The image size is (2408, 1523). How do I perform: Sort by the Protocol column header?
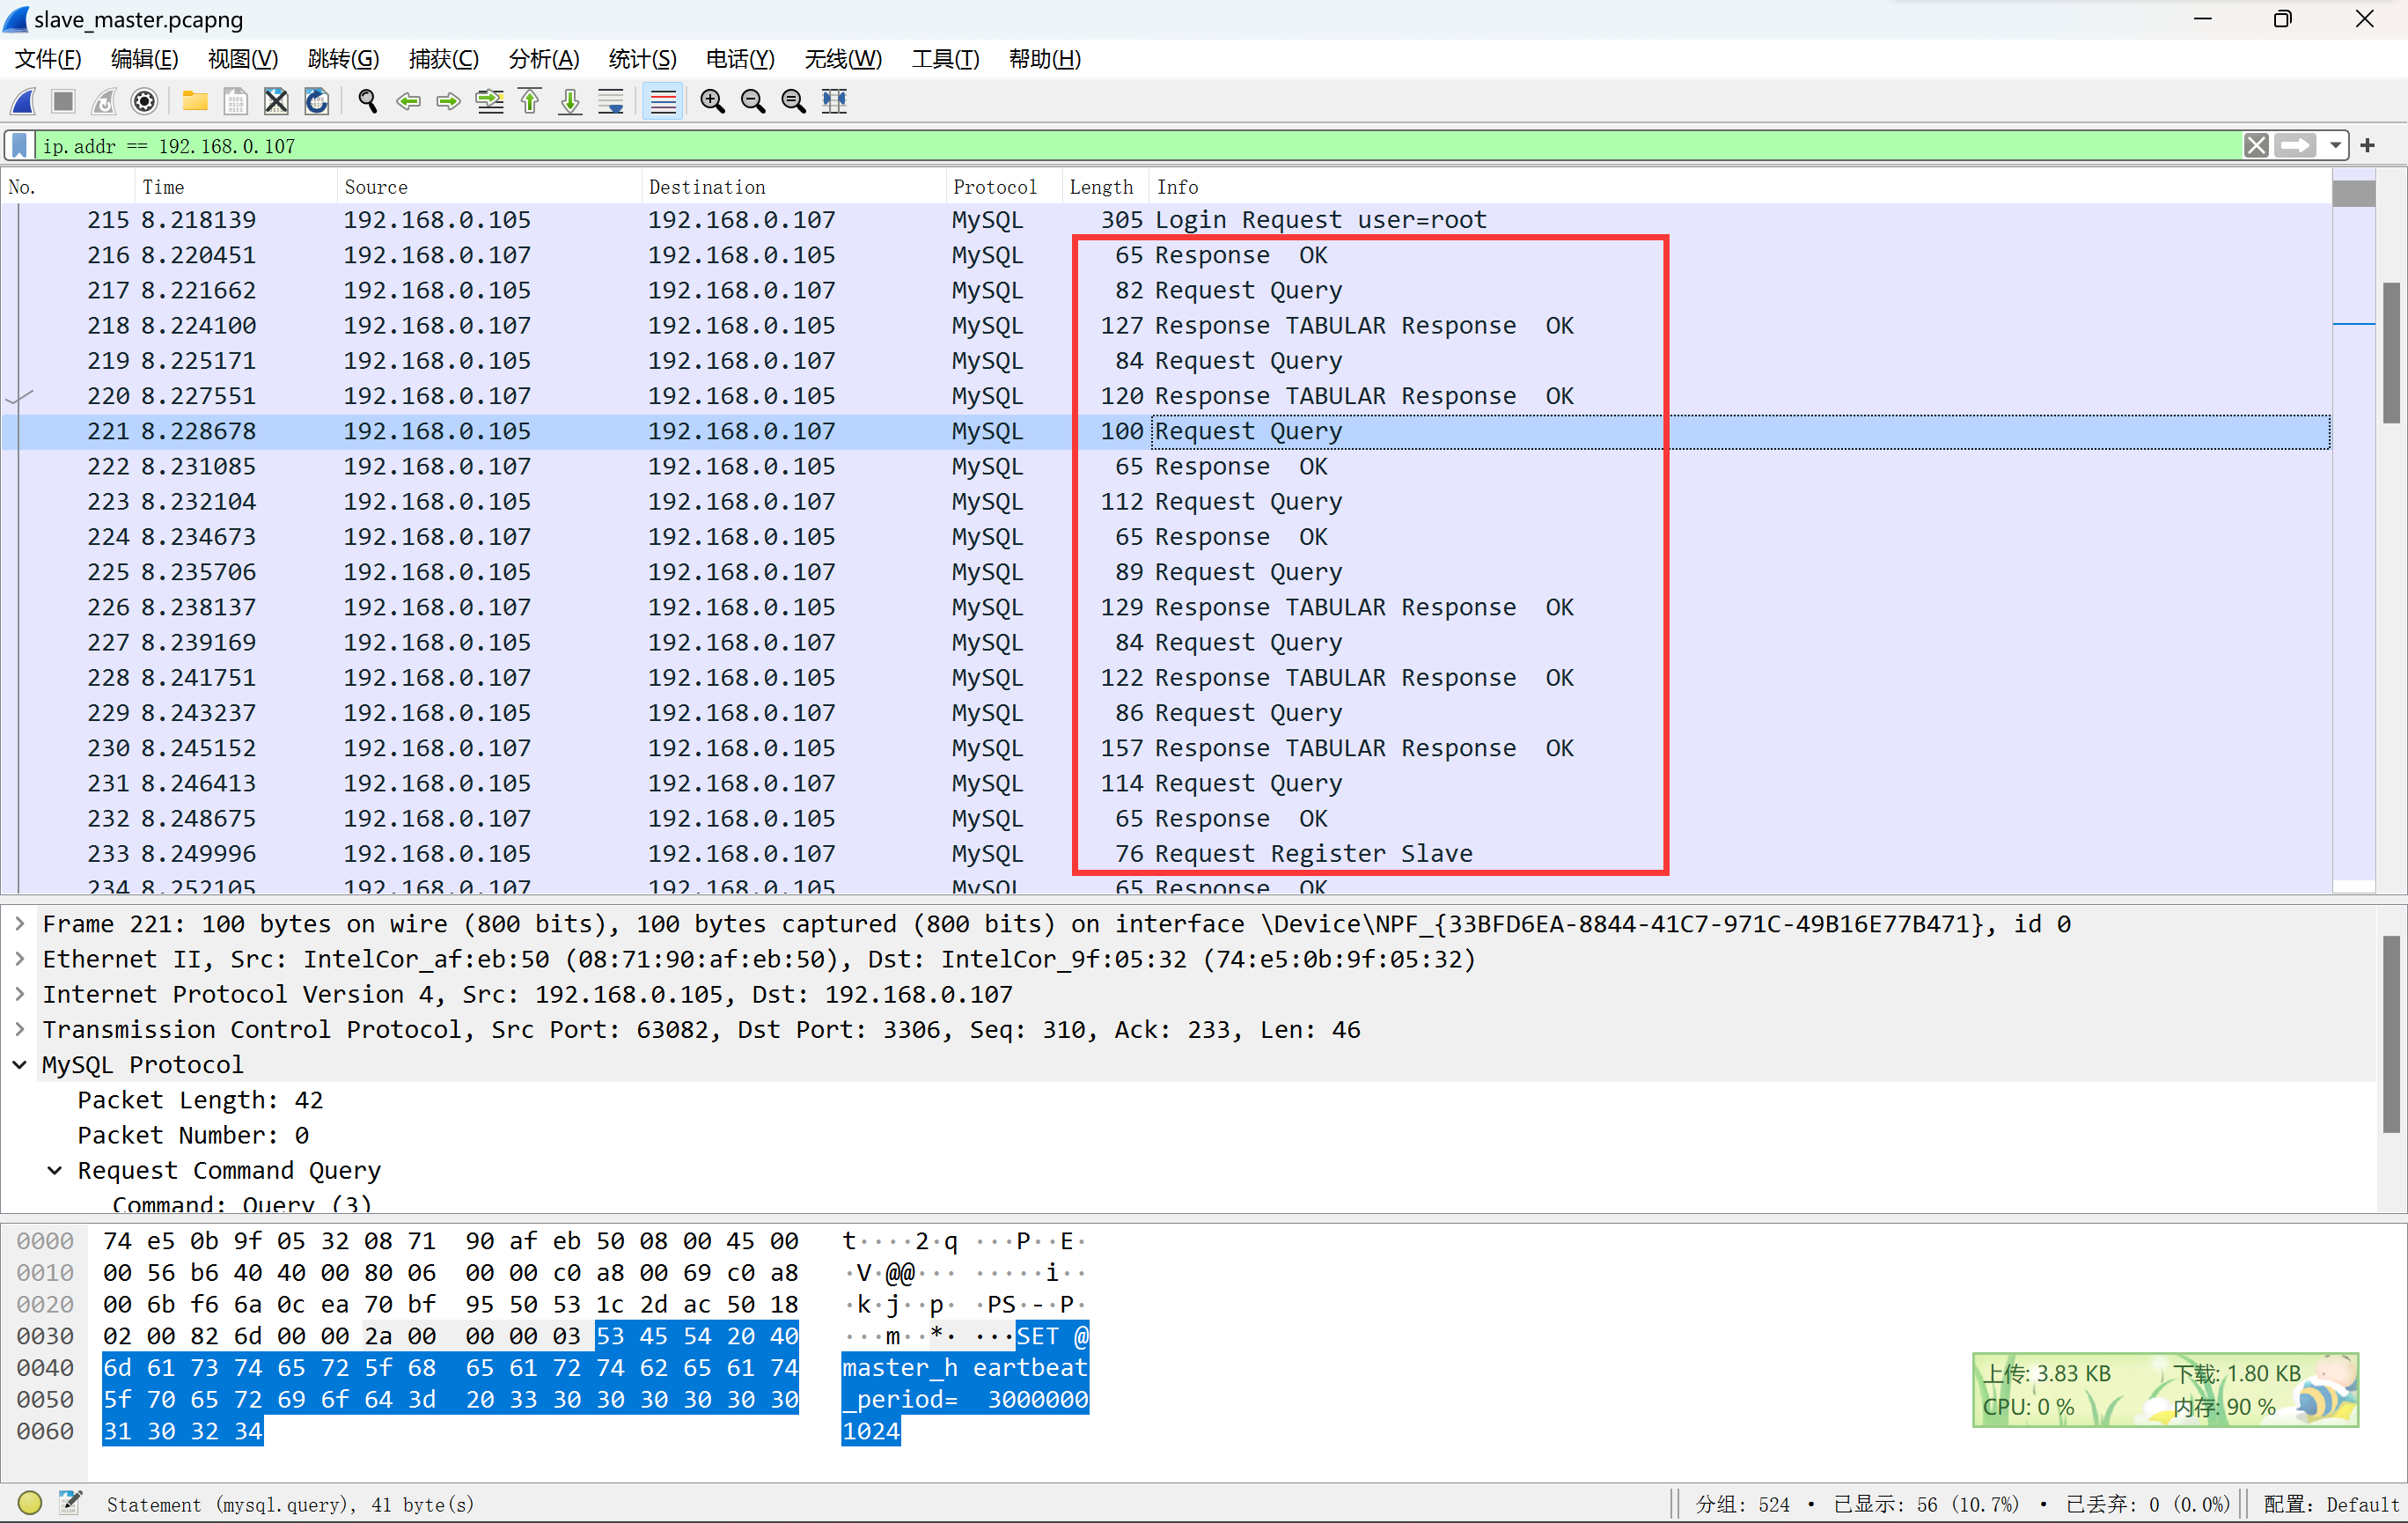click(x=1004, y=187)
